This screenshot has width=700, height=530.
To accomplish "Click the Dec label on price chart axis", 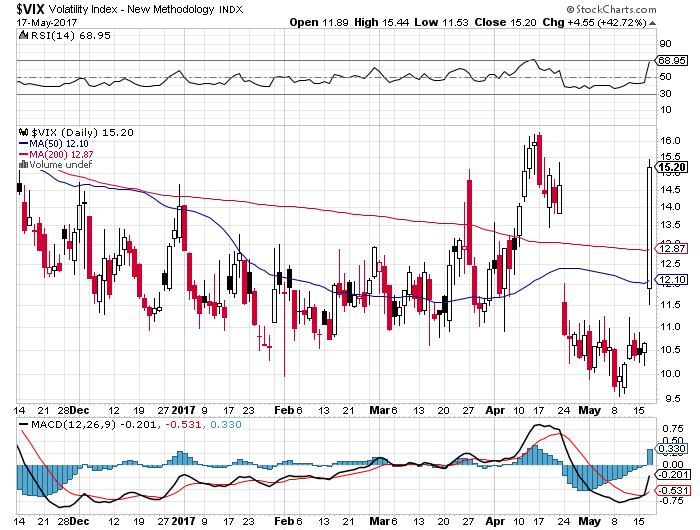I will pyautogui.click(x=80, y=410).
